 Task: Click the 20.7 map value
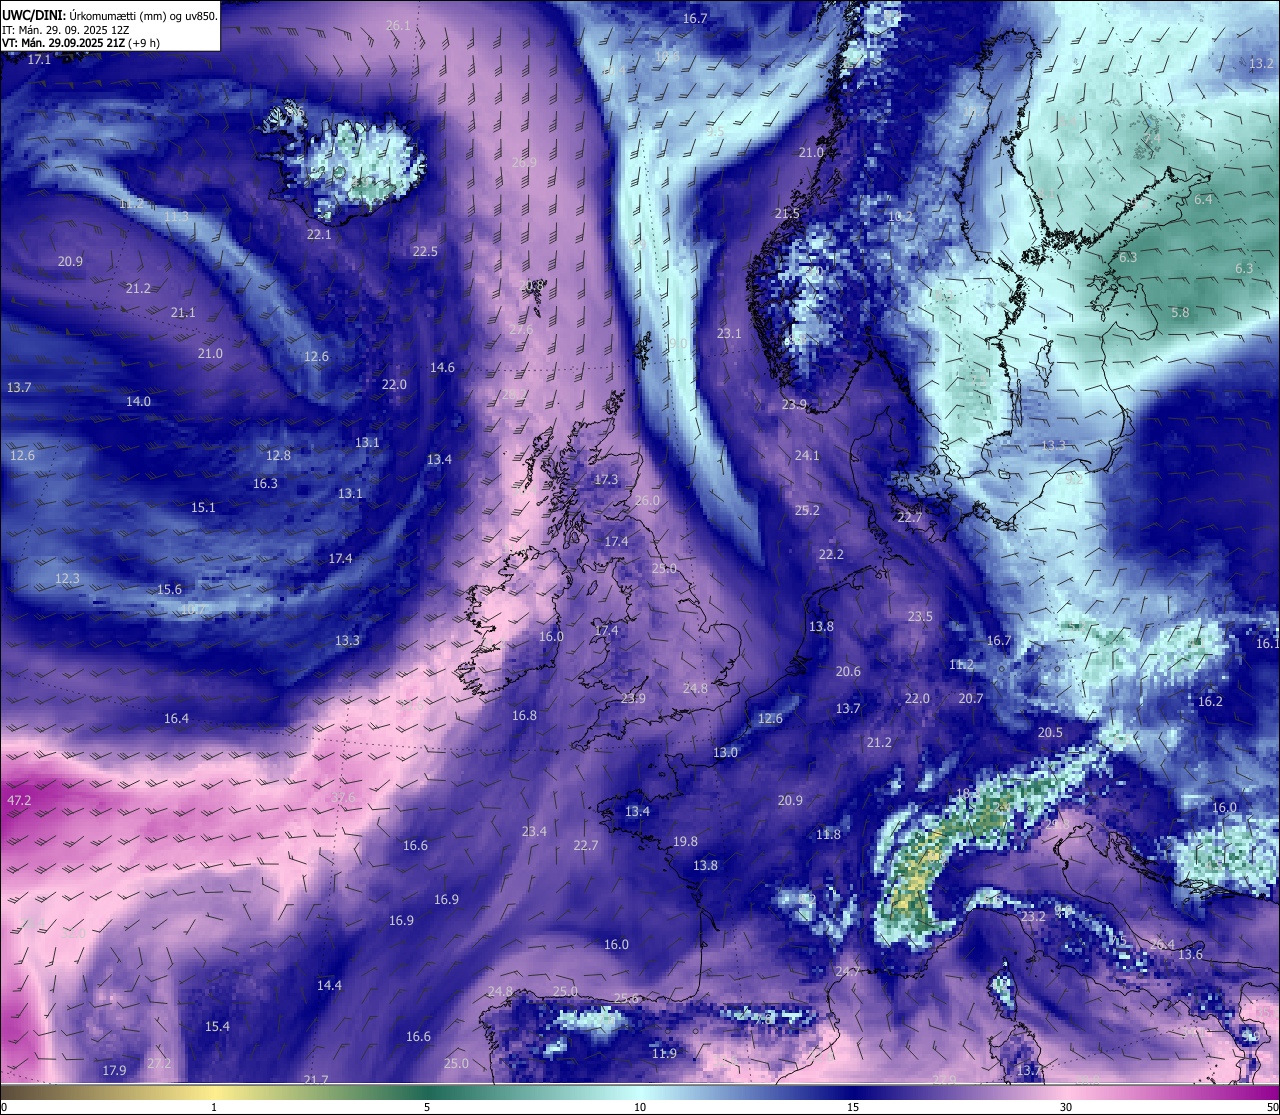[971, 698]
